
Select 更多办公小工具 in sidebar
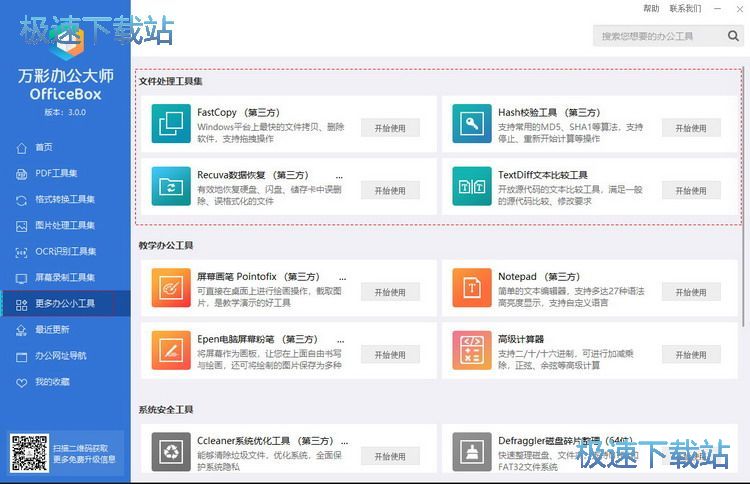[65, 304]
